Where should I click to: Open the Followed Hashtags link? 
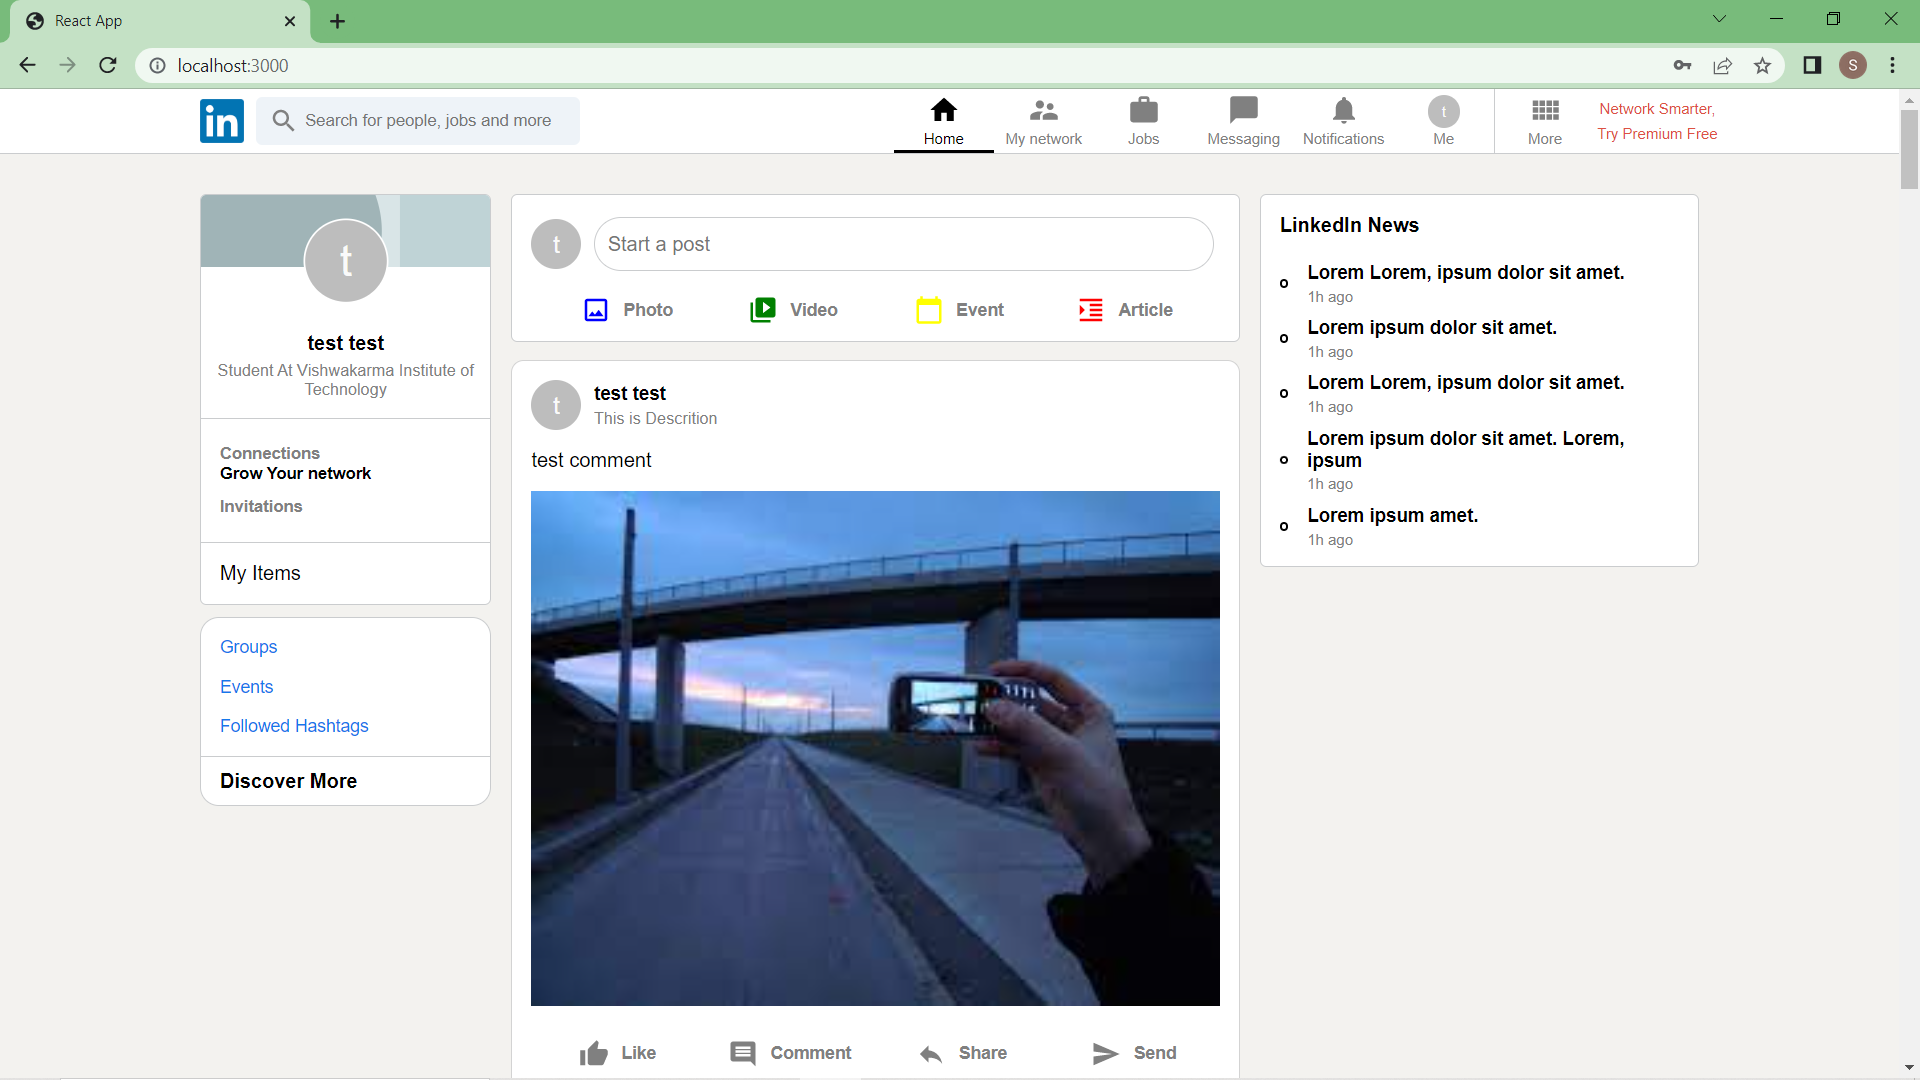click(x=294, y=726)
